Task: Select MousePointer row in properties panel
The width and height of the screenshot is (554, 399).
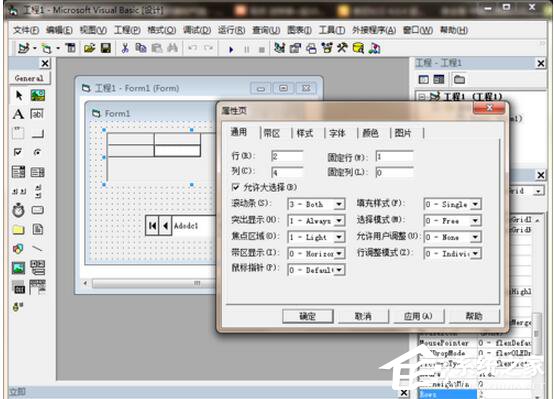Action: click(x=475, y=343)
